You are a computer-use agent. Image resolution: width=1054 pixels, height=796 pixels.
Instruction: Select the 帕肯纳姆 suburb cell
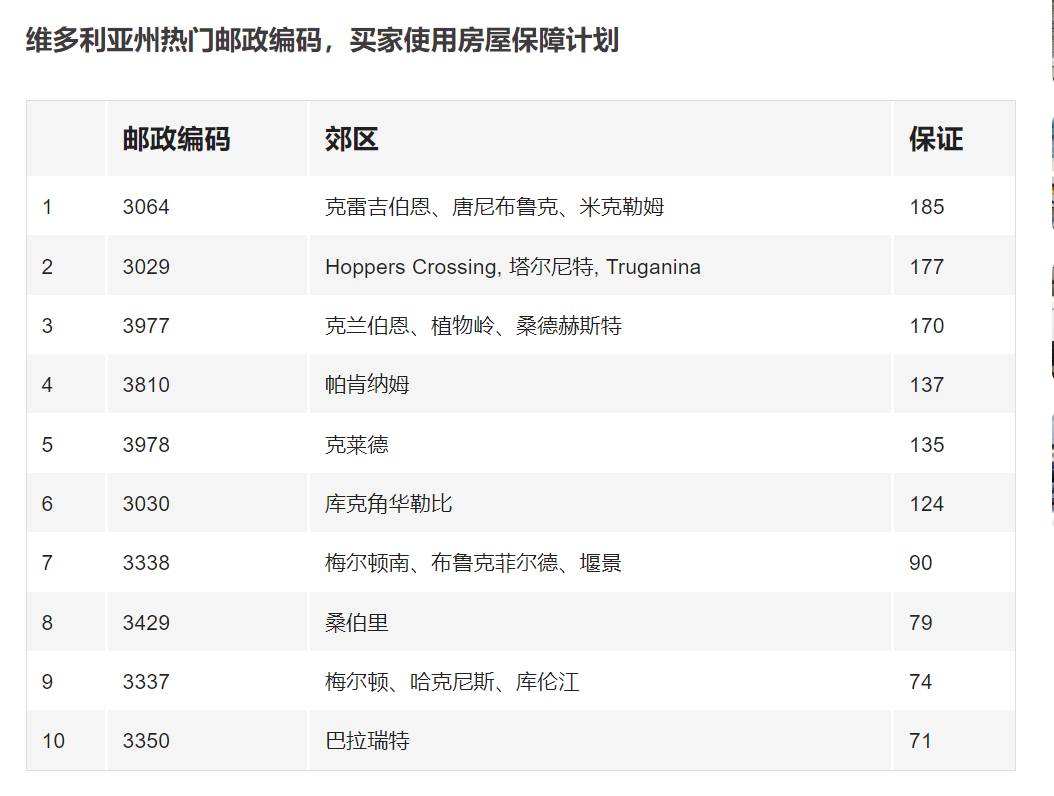367,385
